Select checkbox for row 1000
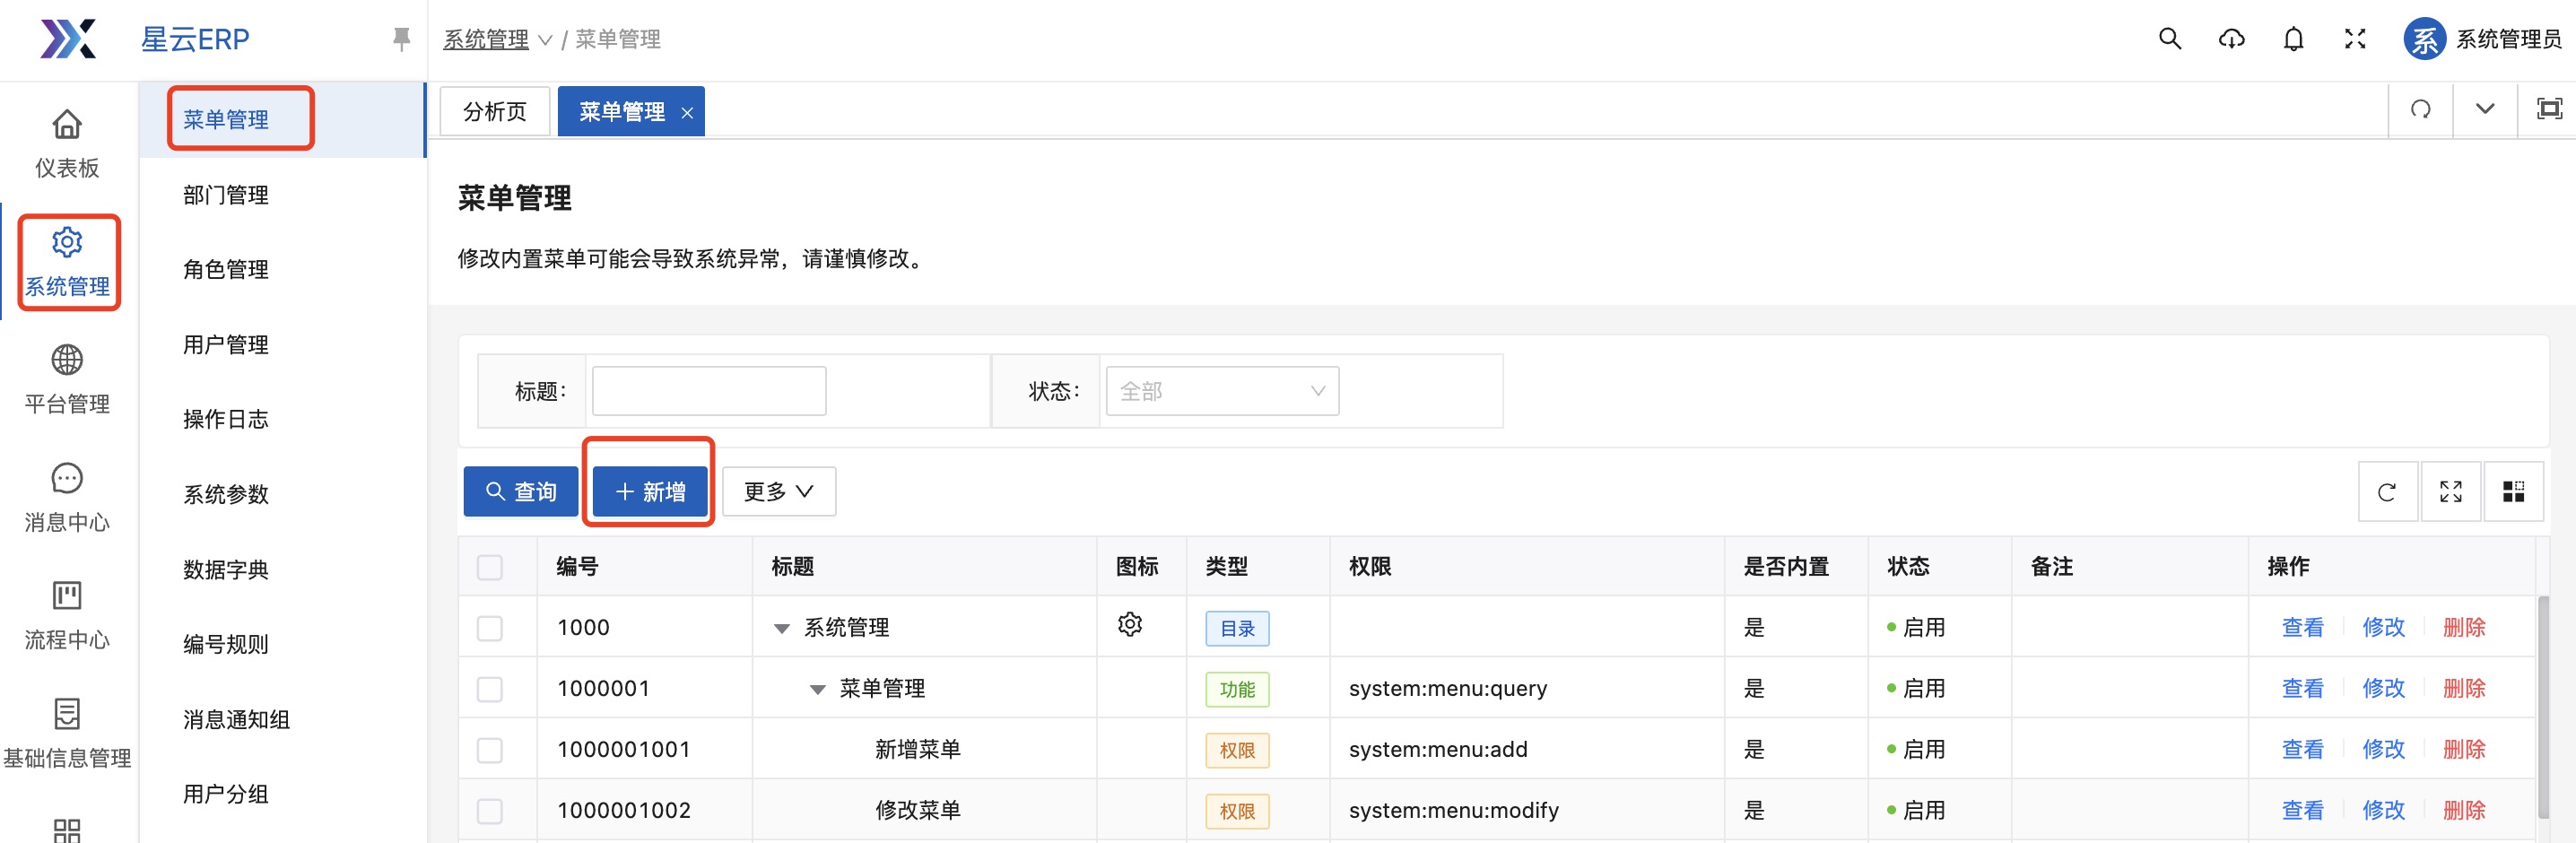Viewport: 2576px width, 843px height. tap(490, 628)
